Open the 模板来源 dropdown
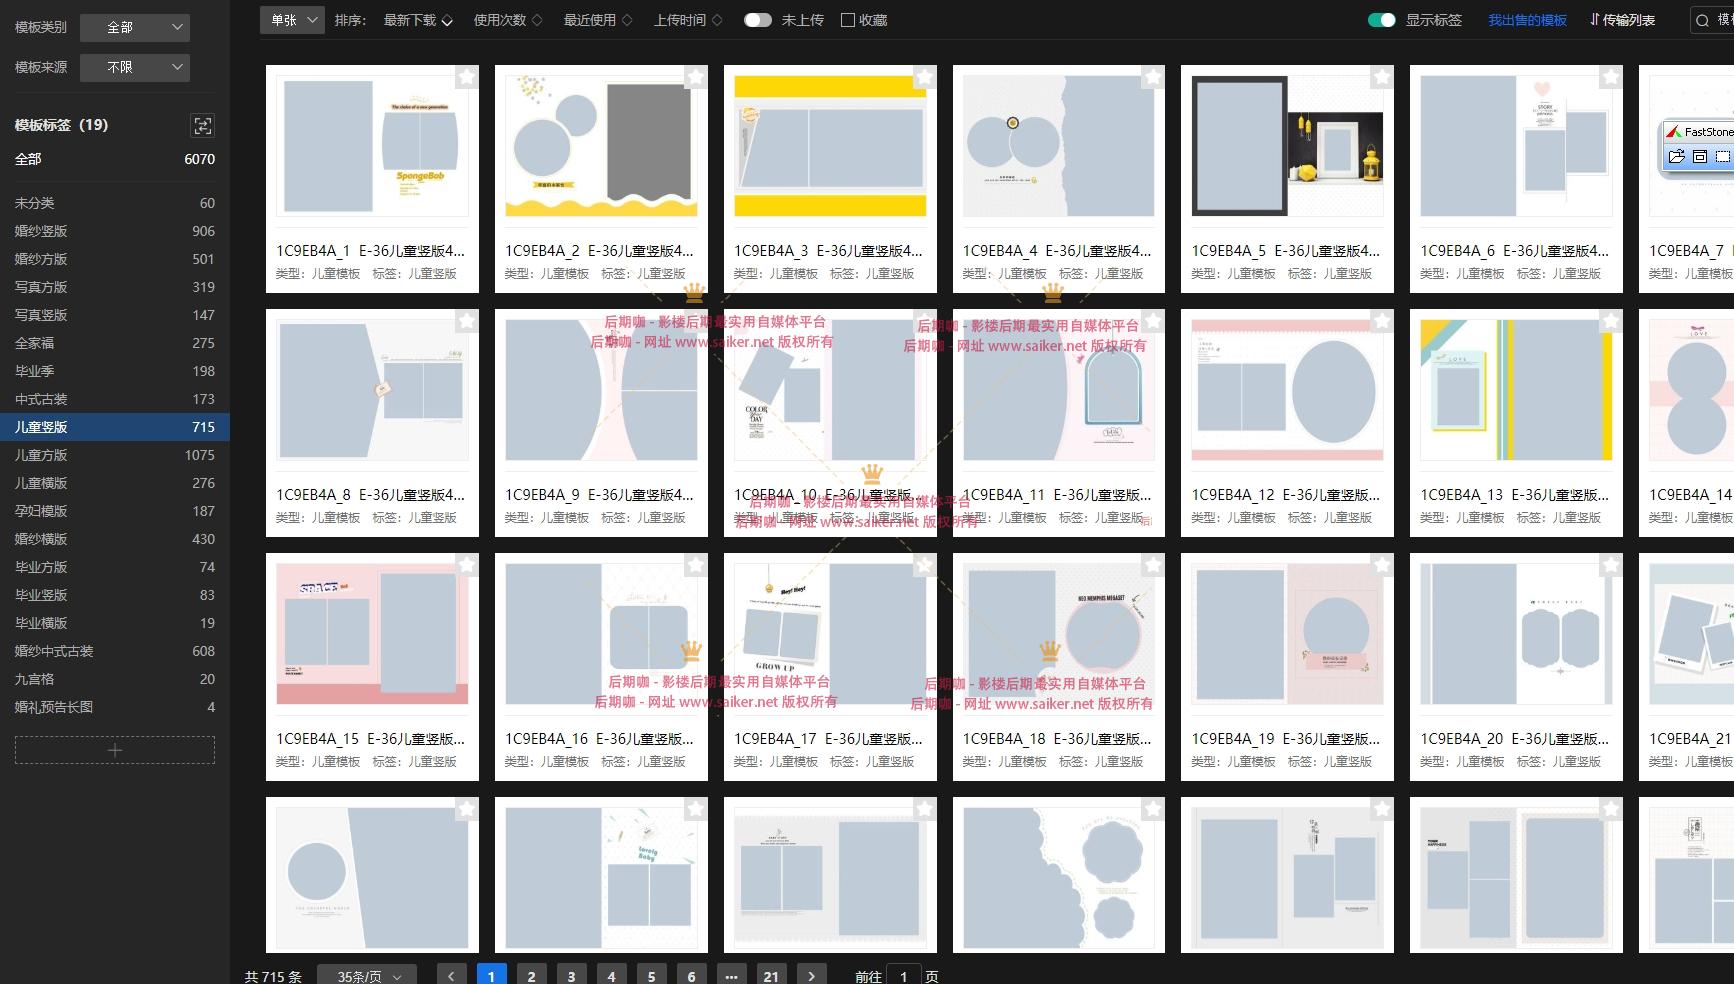Screen dimensions: 1734x984 tap(135, 67)
